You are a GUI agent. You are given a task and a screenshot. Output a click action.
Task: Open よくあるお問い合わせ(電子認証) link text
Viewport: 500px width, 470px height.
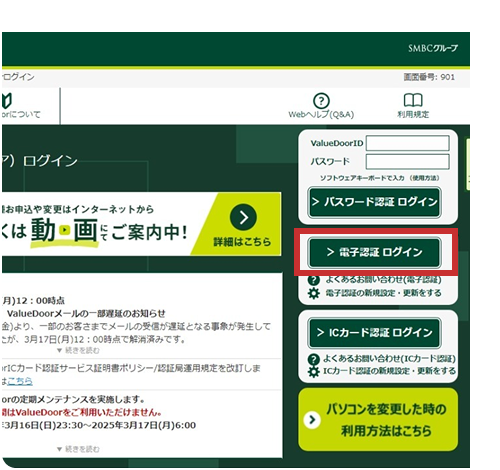point(383,279)
